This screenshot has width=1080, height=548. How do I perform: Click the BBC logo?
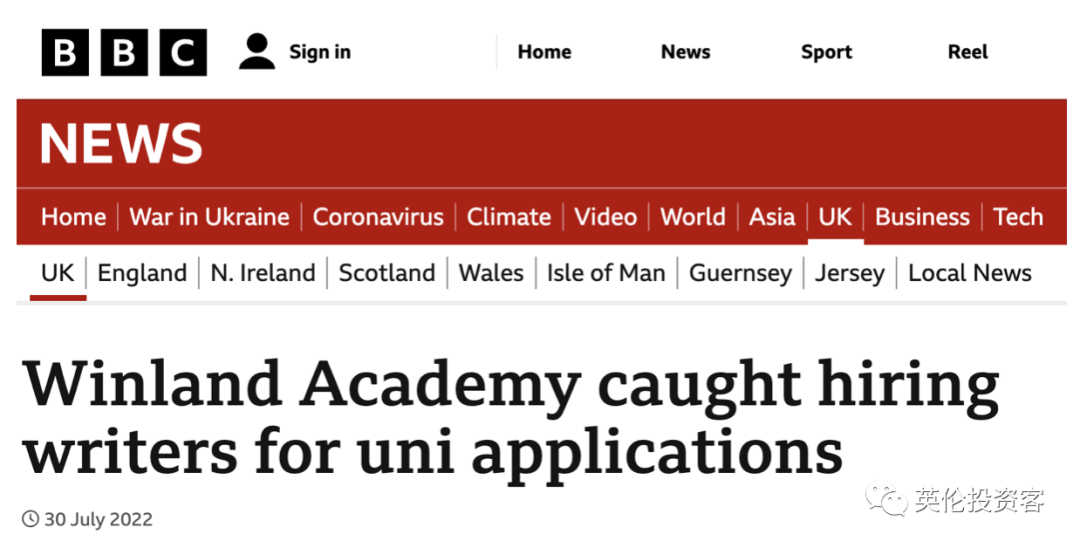[x=124, y=52]
